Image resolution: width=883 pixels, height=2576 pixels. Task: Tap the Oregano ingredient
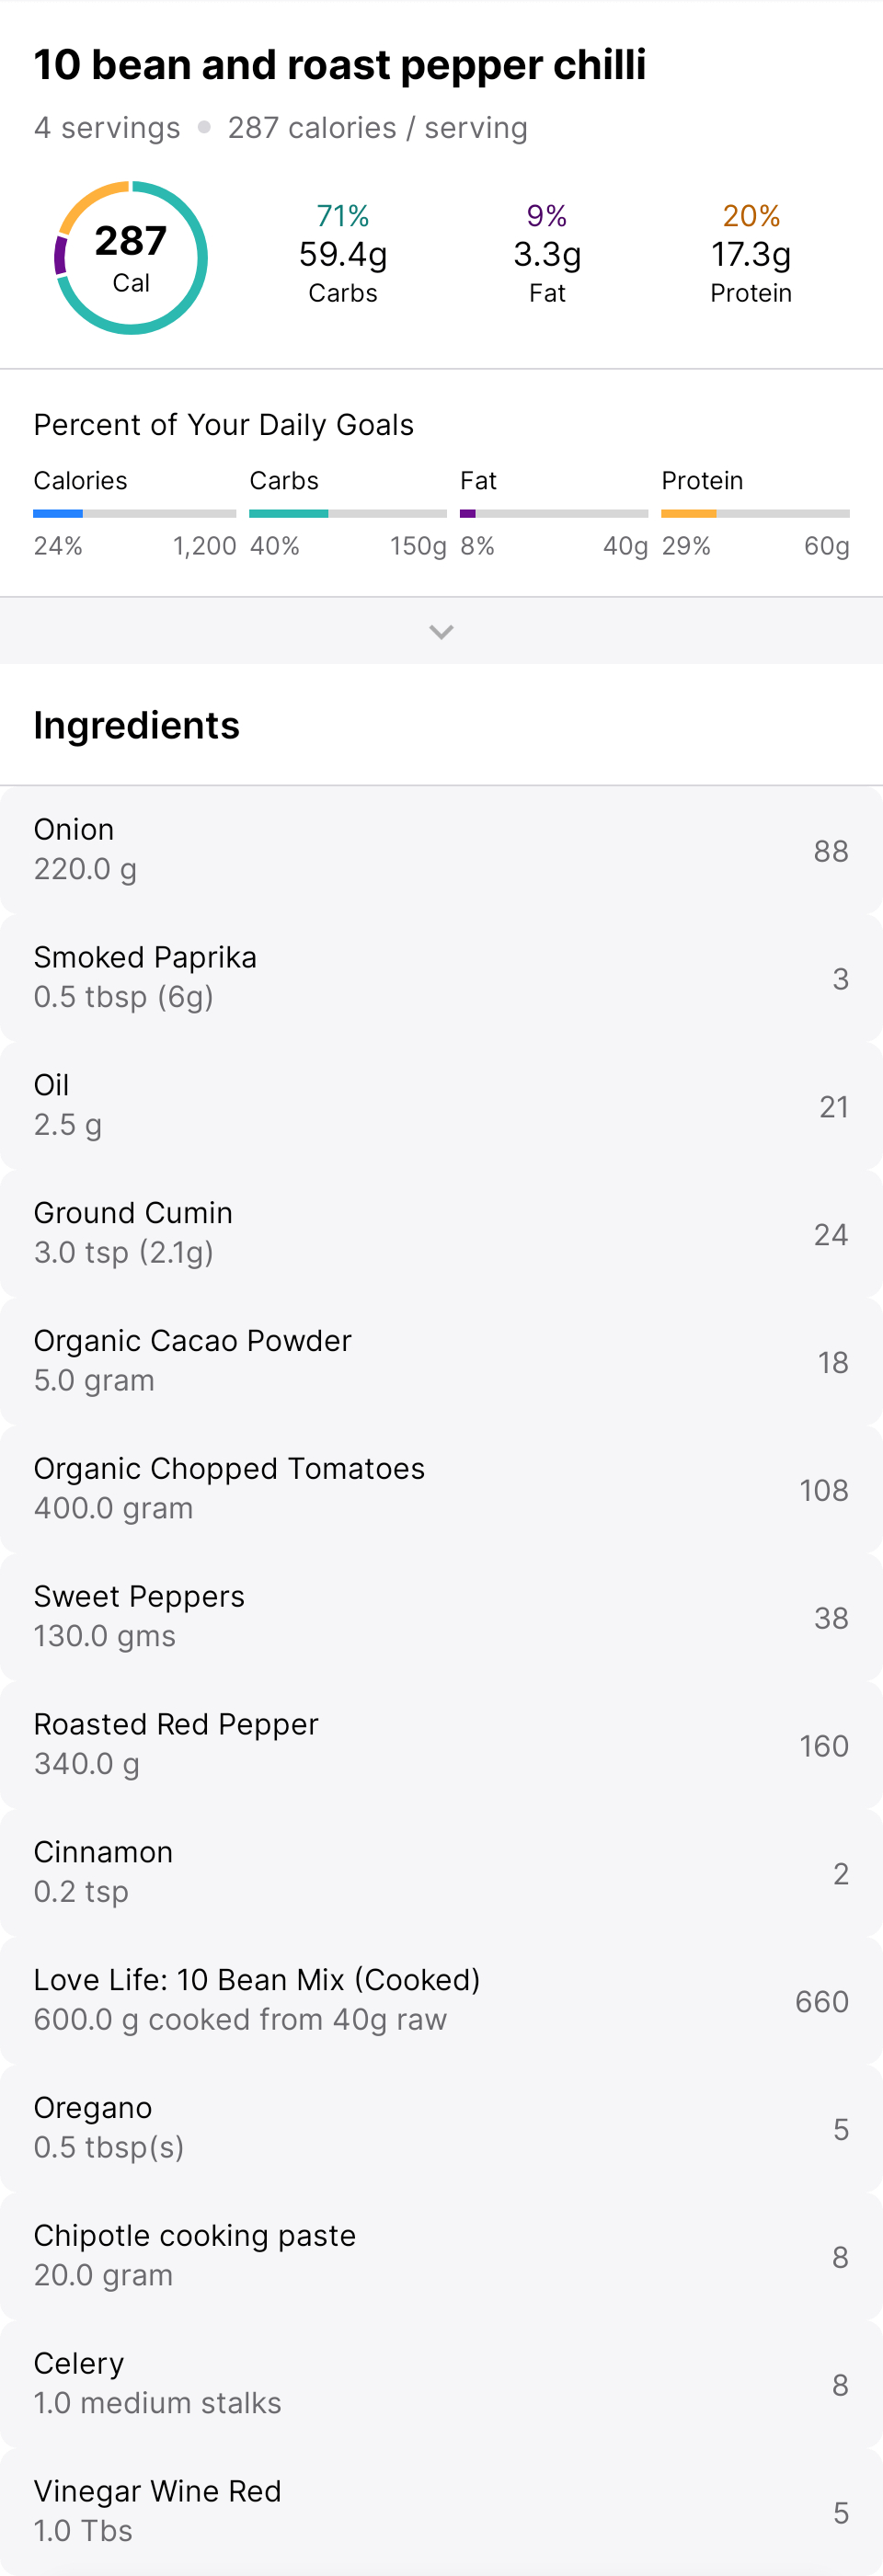point(441,2128)
